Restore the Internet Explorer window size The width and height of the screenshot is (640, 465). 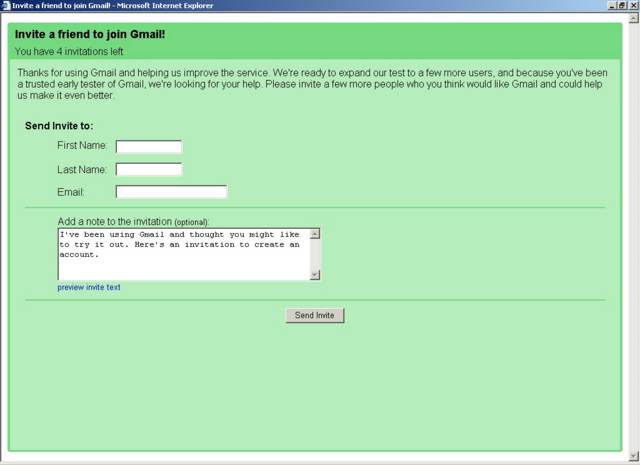[622, 6]
